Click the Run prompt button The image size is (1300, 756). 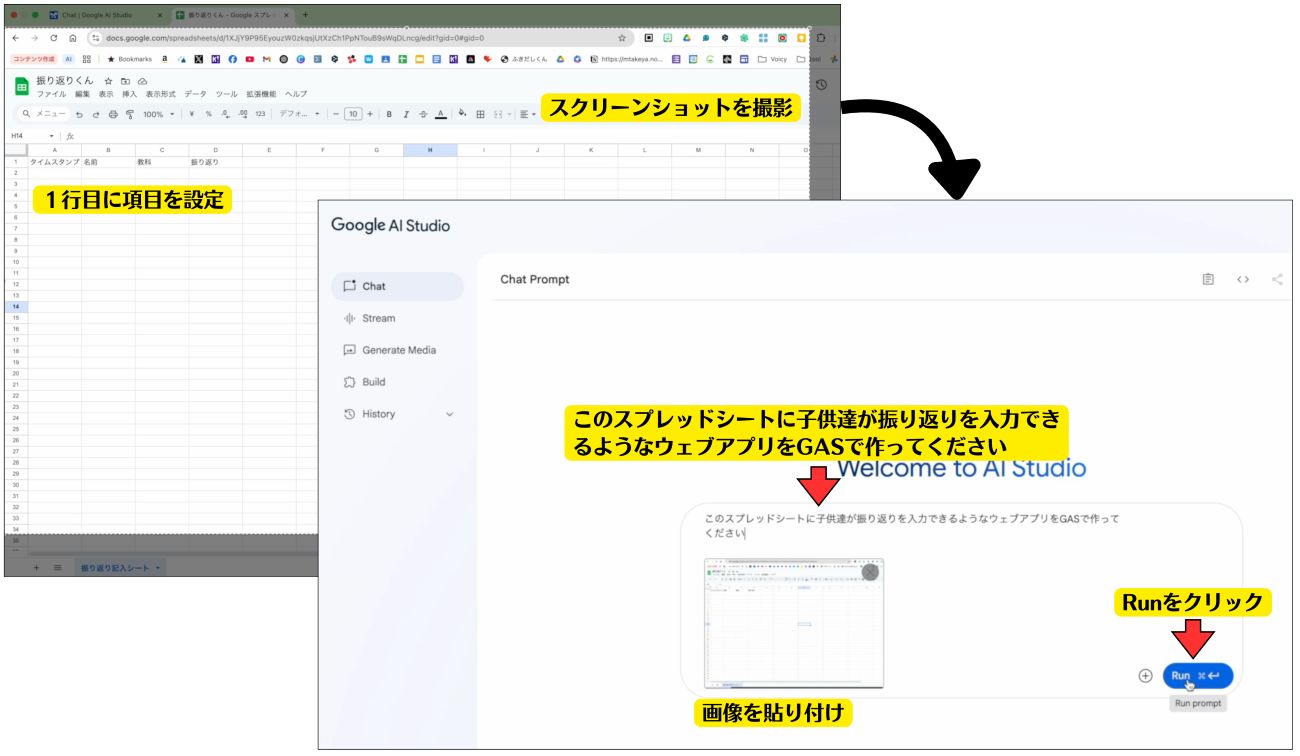tap(1198, 675)
